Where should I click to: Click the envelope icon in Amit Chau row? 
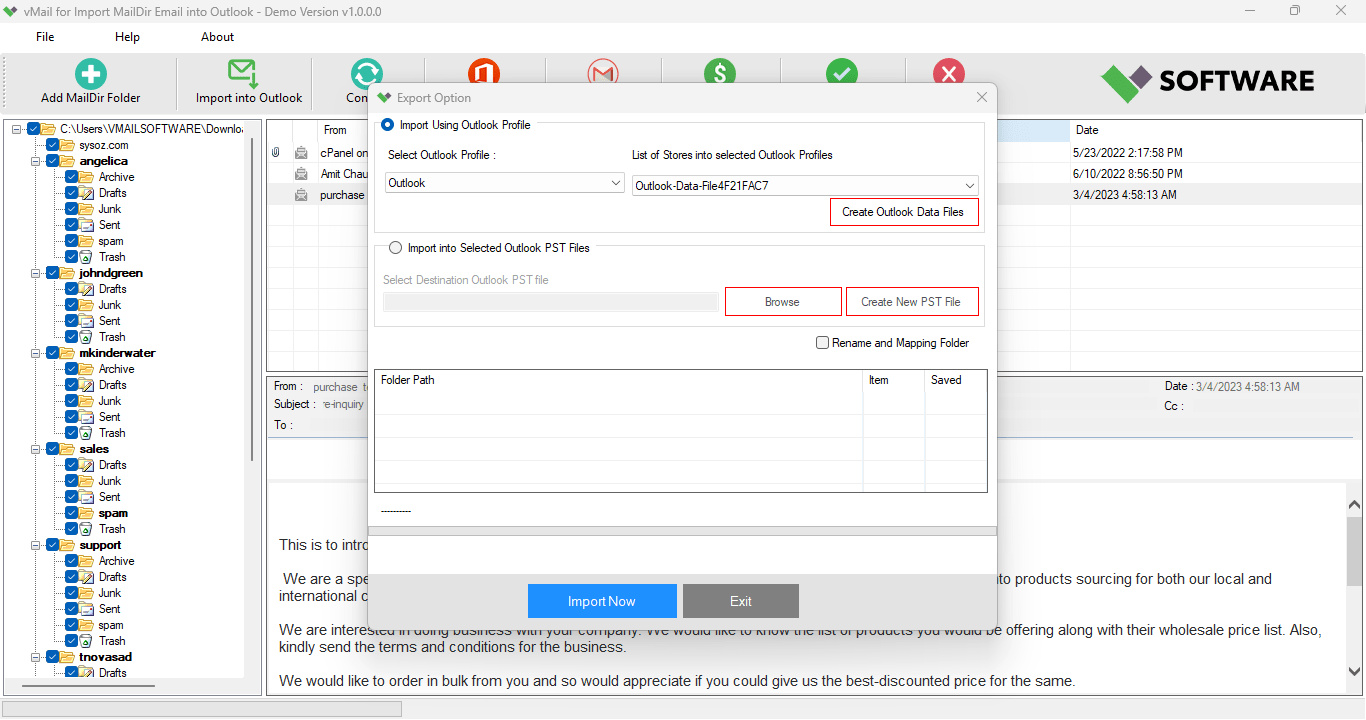coord(300,174)
